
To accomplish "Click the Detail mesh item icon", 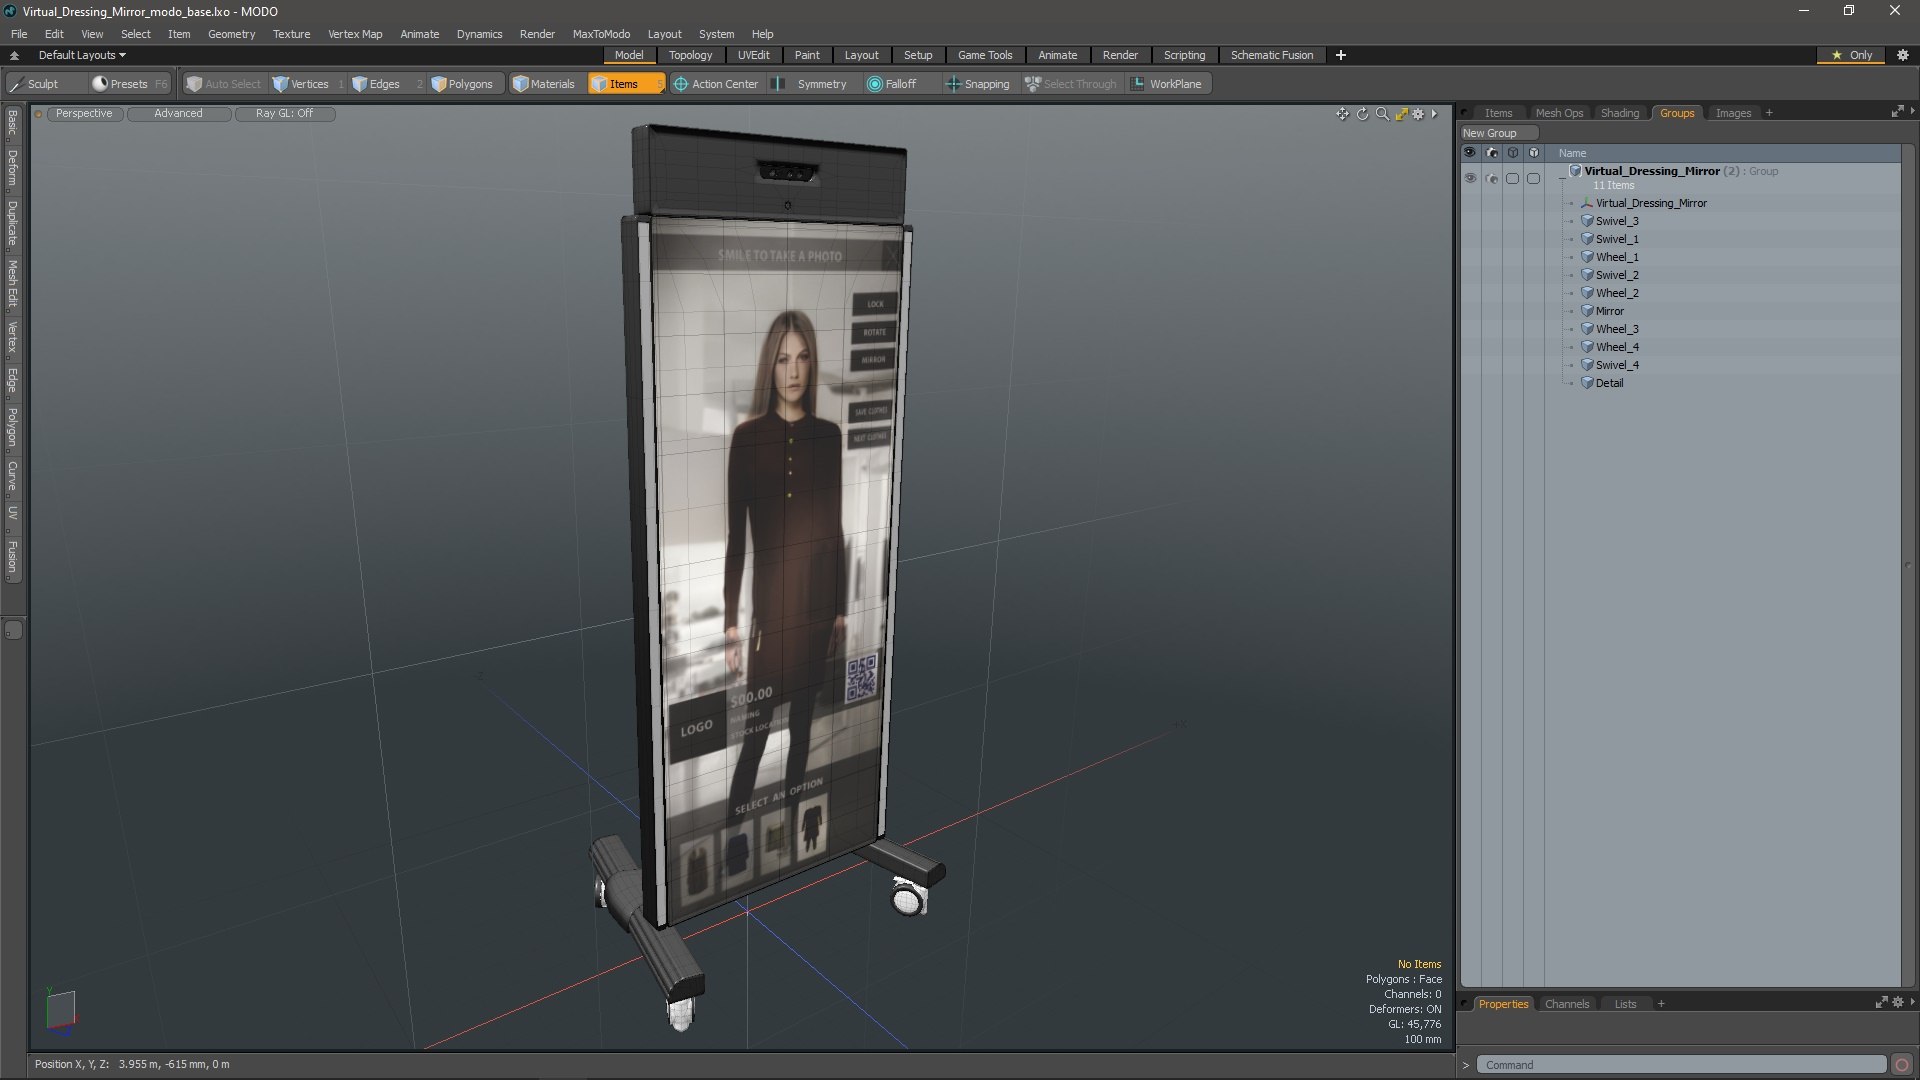I will [1587, 383].
